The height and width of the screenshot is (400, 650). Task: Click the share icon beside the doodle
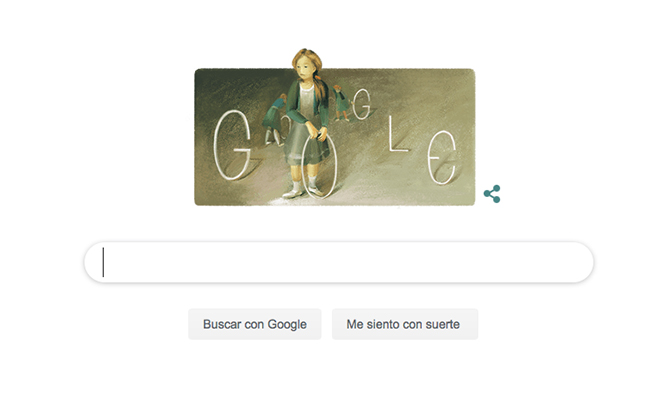click(x=492, y=194)
